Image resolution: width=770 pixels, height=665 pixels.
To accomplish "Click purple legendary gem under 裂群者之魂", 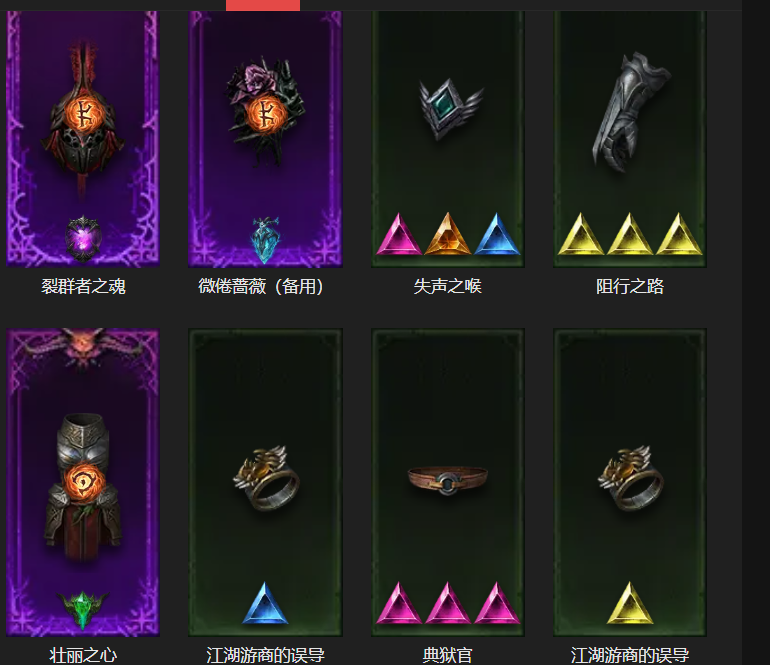I will tap(83, 238).
